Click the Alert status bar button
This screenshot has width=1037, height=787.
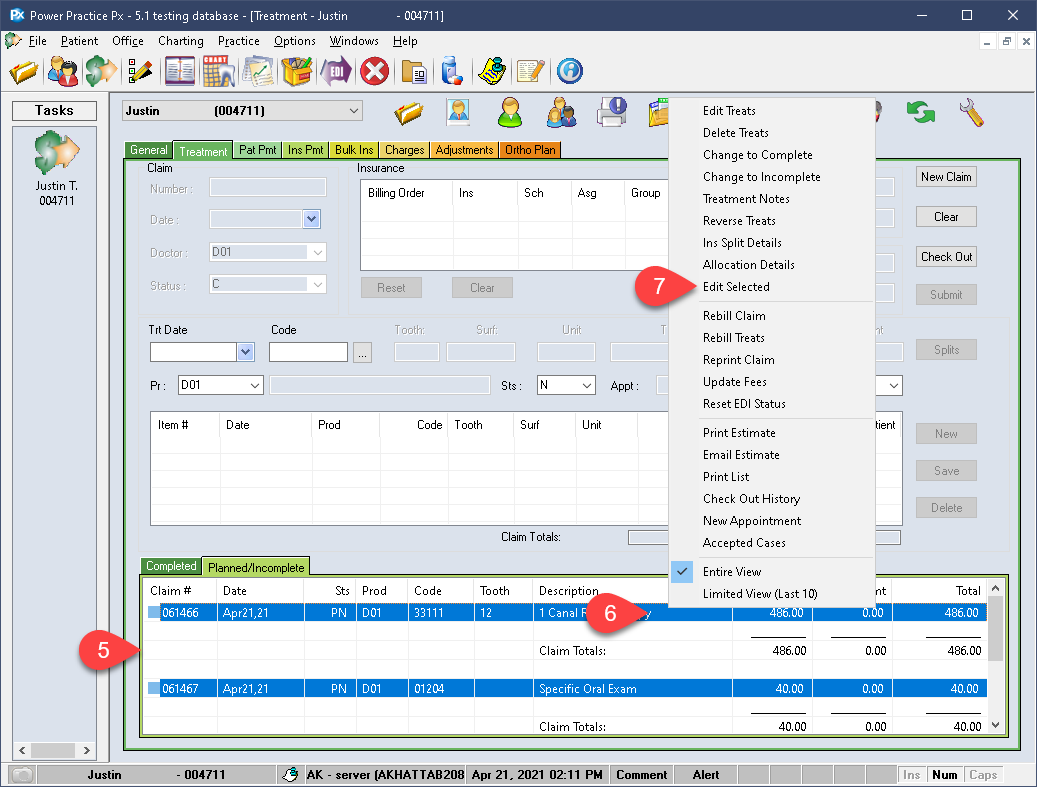pos(706,774)
